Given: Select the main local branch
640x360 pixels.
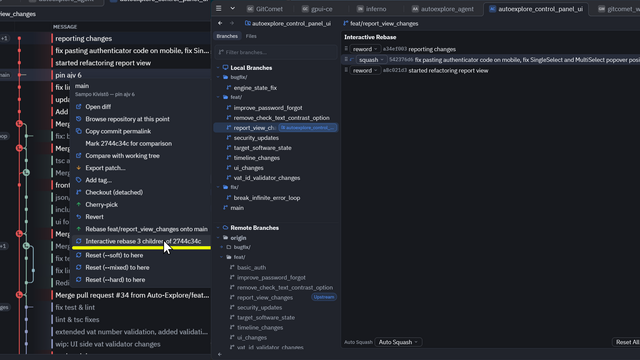Looking at the screenshot, I should [x=237, y=208].
